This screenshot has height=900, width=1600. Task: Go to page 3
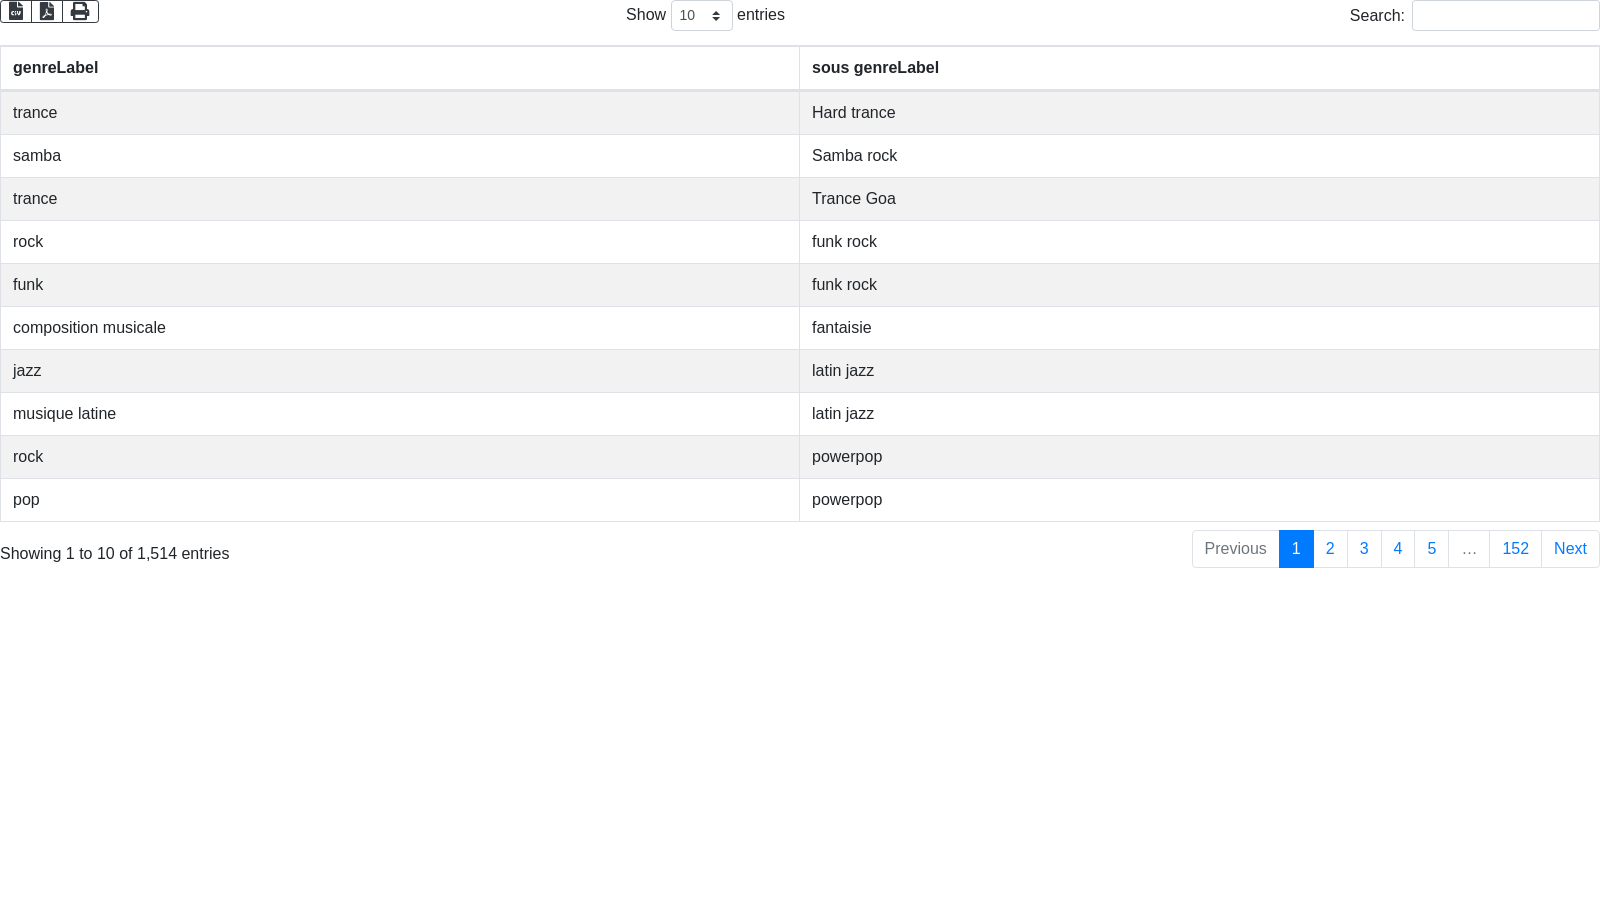click(x=1364, y=549)
